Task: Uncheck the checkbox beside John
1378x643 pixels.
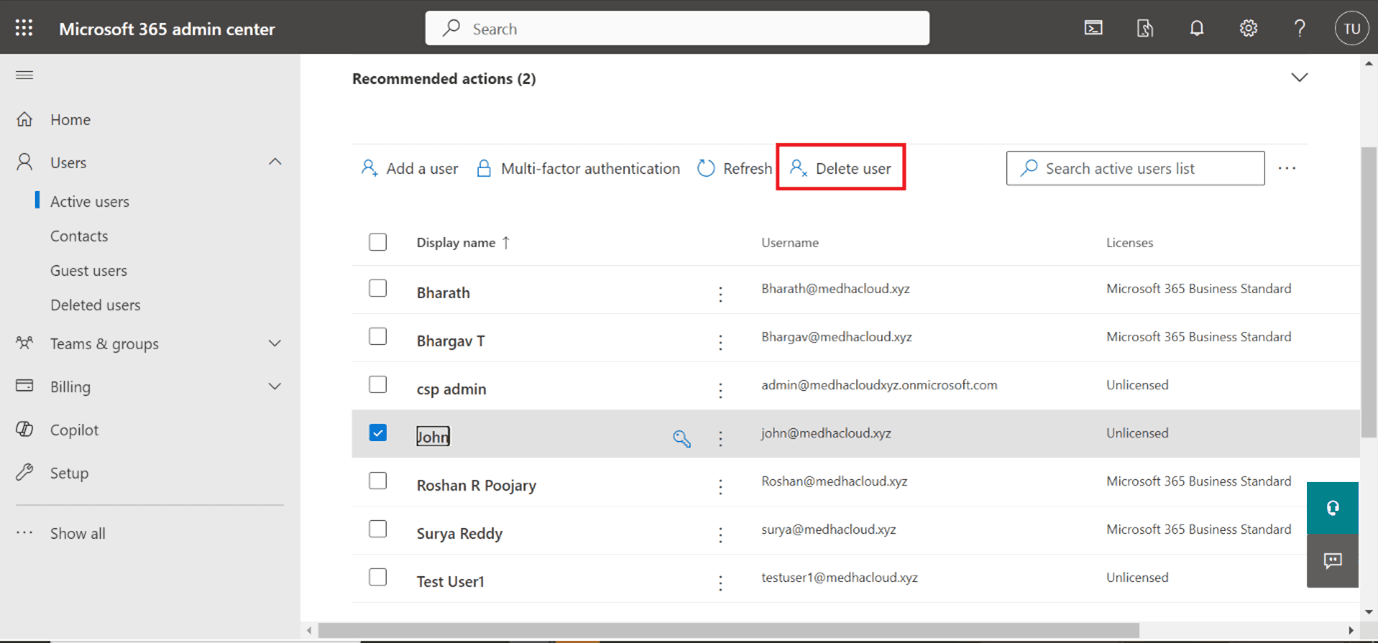Action: pyautogui.click(x=378, y=433)
